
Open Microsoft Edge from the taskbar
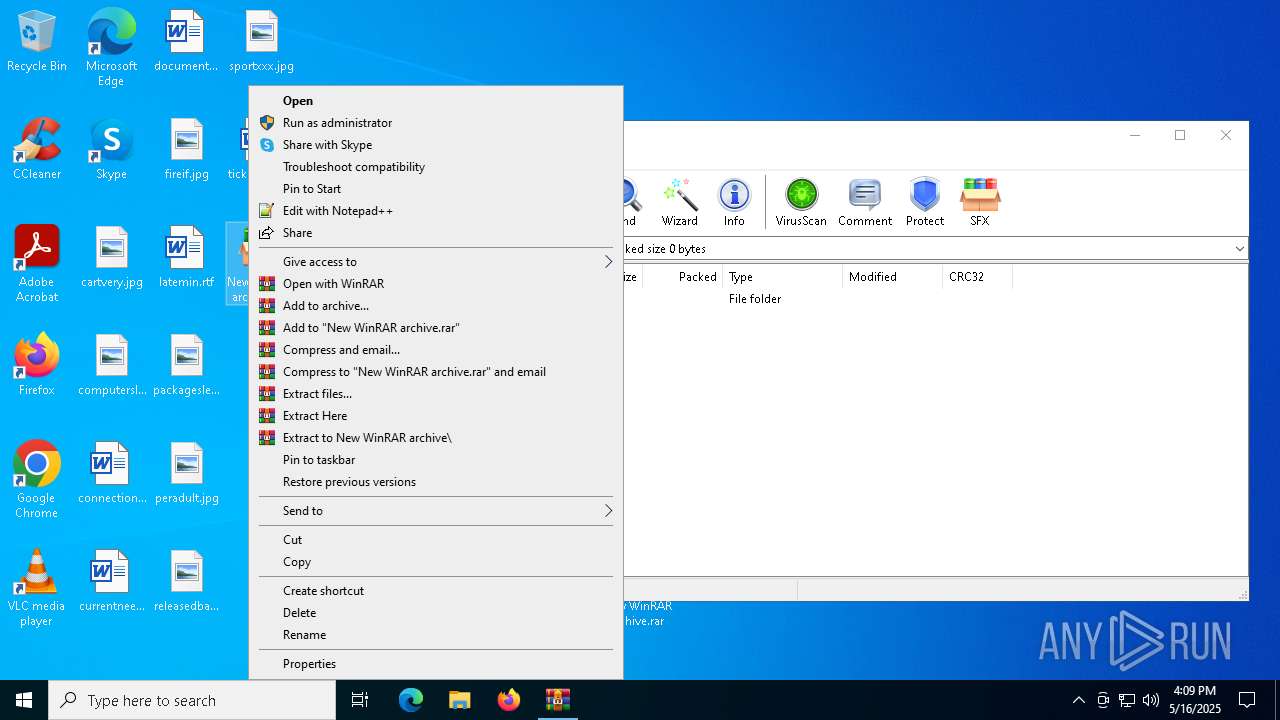pos(411,700)
